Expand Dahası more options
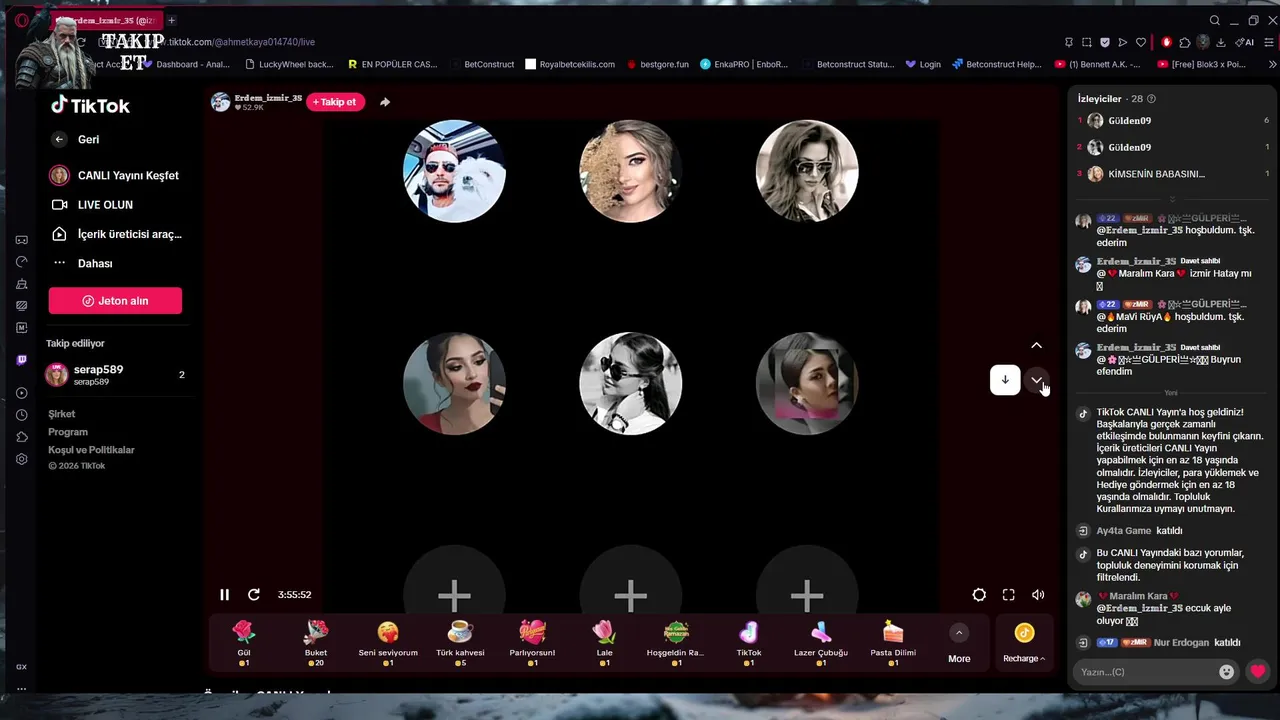Viewport: 1280px width, 720px height. 85,264
